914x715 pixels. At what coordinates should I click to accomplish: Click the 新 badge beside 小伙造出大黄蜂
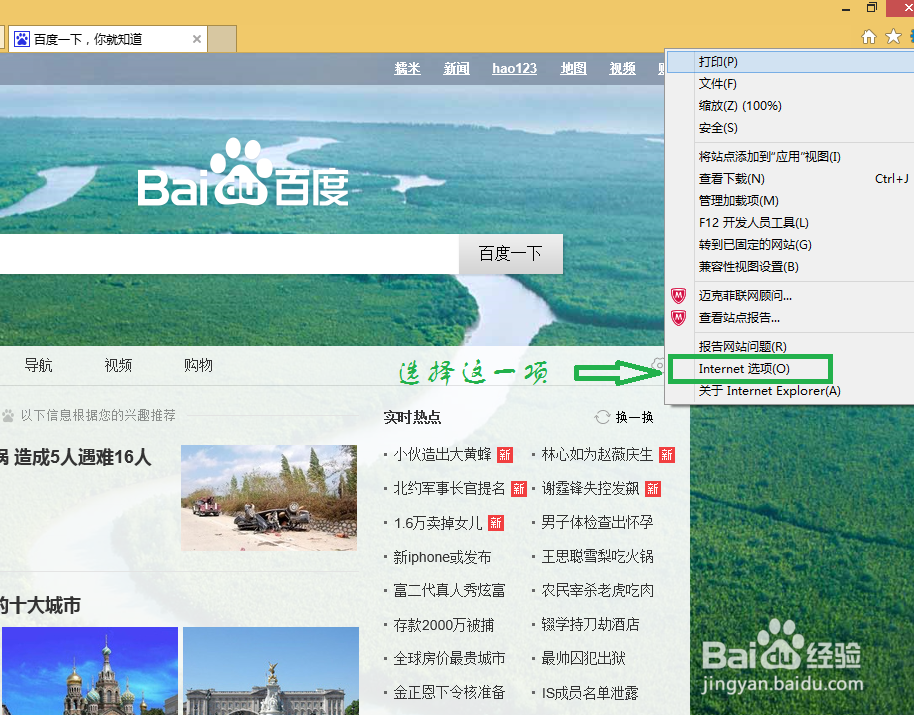[x=503, y=455]
